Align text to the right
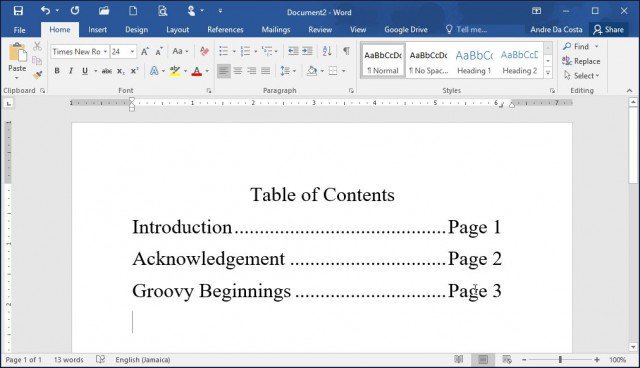The height and width of the screenshot is (368, 640). (251, 71)
